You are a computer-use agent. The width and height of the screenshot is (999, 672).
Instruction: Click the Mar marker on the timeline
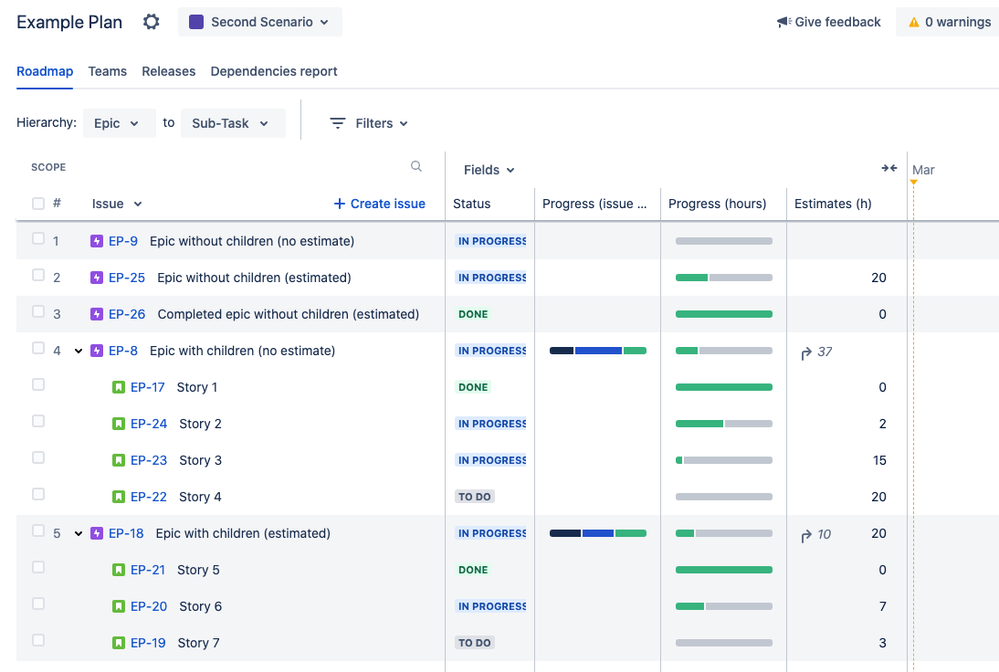[922, 169]
